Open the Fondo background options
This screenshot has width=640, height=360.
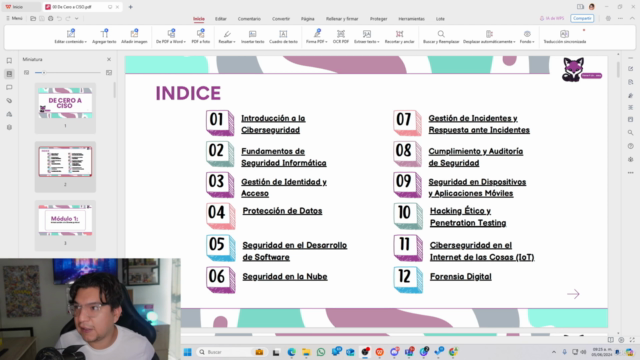pos(527,36)
